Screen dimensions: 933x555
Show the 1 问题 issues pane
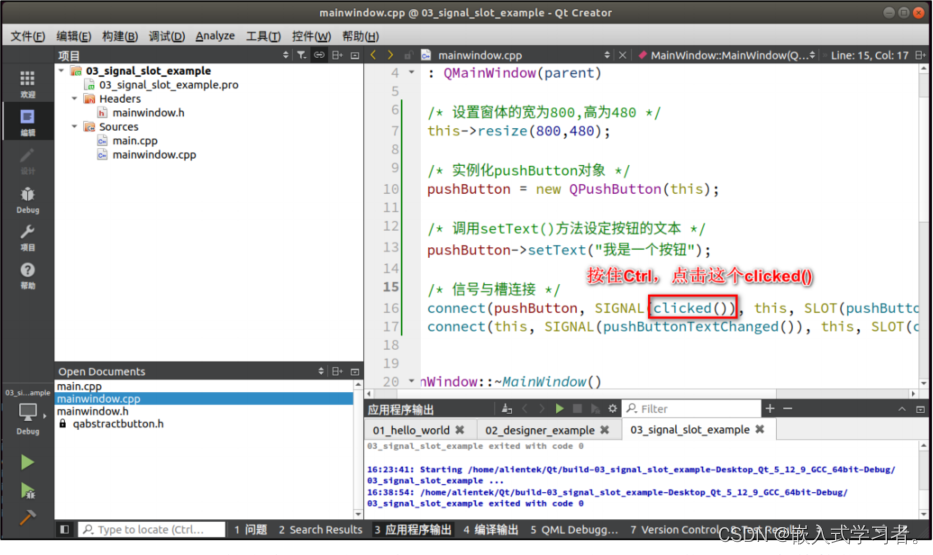point(250,529)
